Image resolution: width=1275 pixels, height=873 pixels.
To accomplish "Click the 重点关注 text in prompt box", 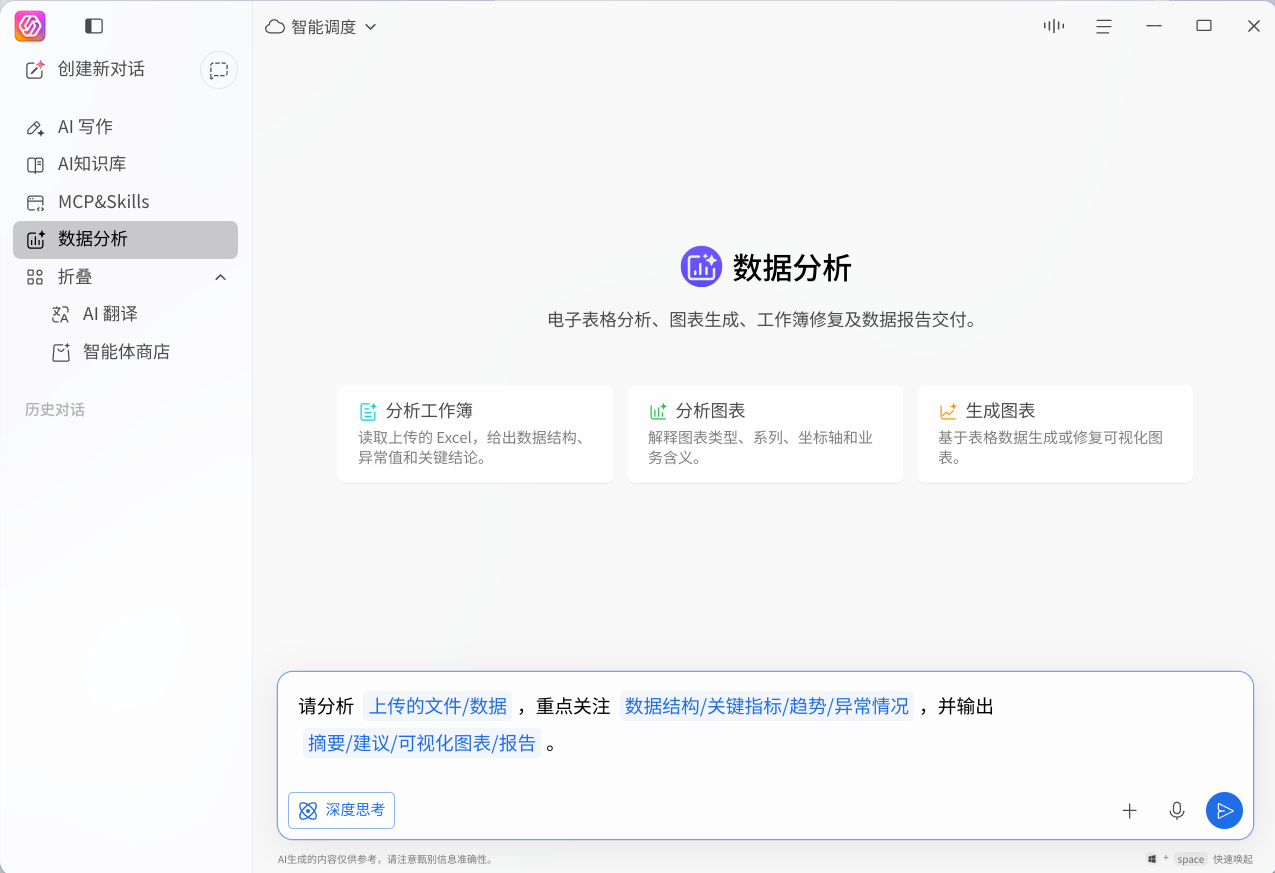I will click(x=573, y=706).
